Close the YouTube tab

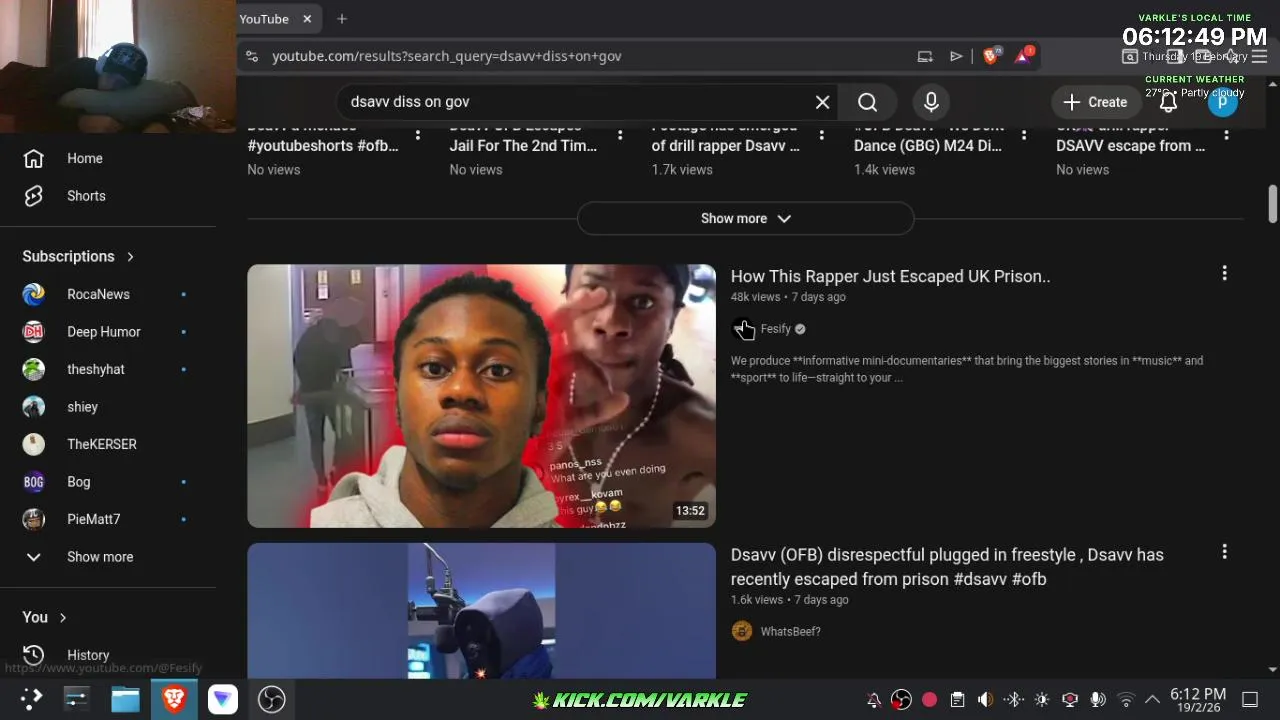307,19
